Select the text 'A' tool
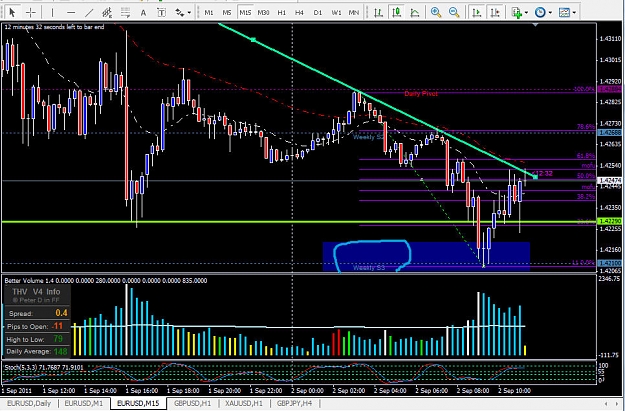The width and height of the screenshot is (625, 411). click(143, 12)
